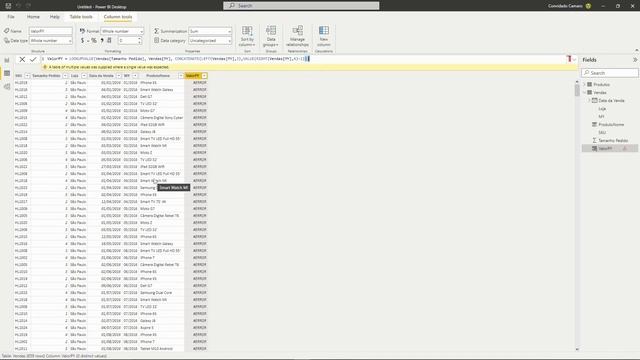
Task: Switch to Data view in left sidebar
Action: point(7,73)
